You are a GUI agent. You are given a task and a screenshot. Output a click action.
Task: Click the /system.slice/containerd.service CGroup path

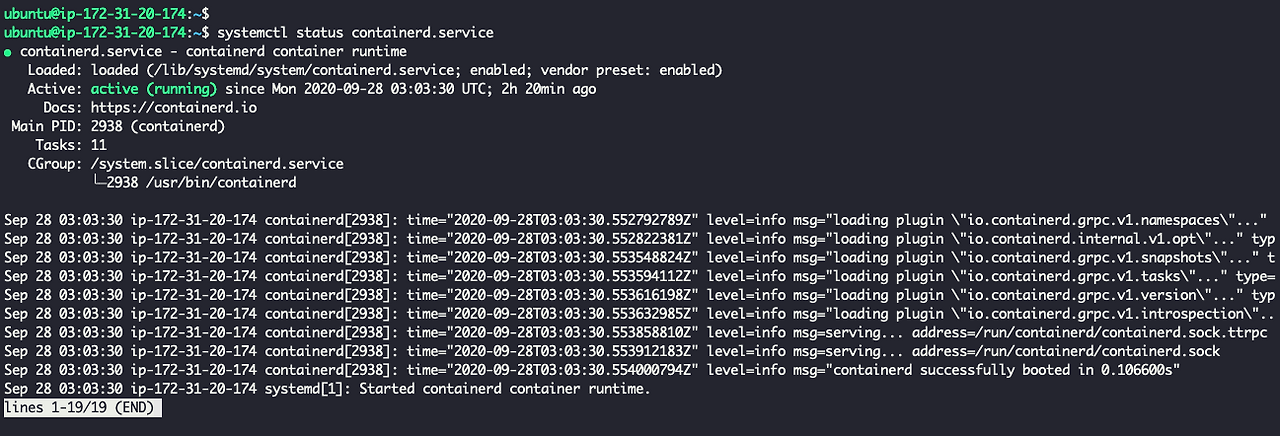pos(217,163)
